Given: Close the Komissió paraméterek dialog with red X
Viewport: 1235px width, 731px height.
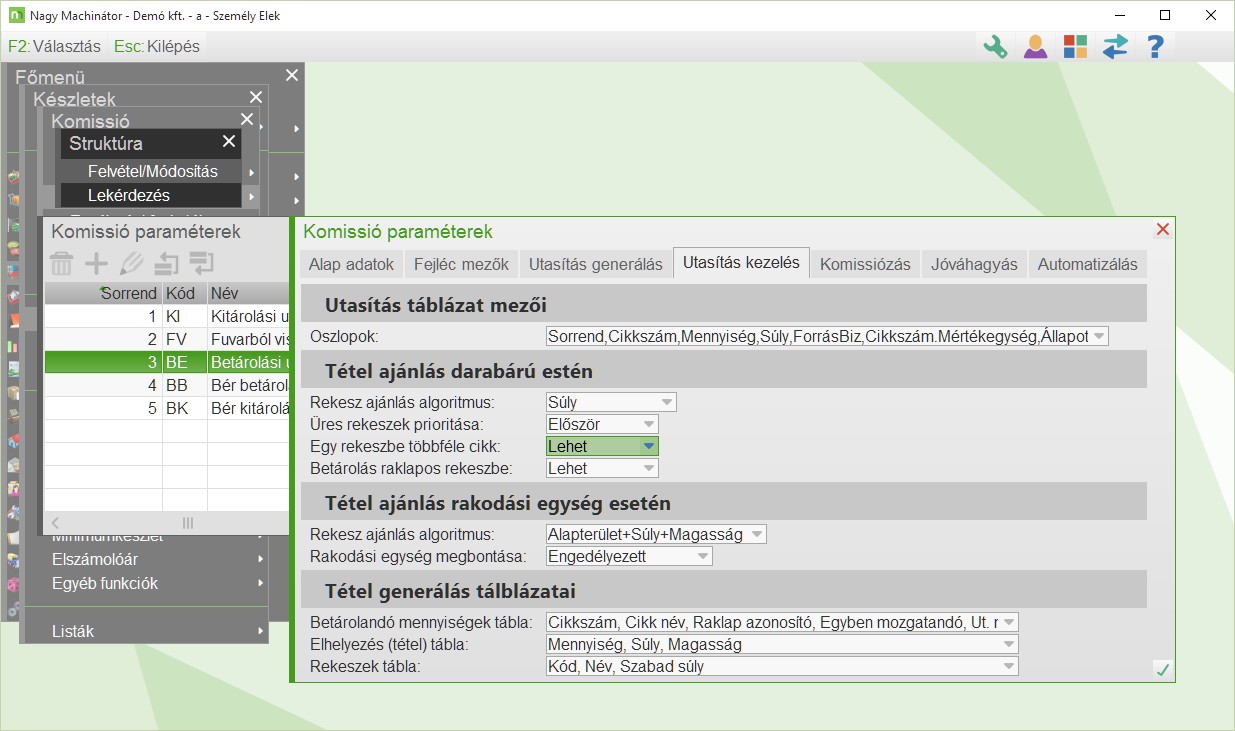Looking at the screenshot, I should 1162,229.
